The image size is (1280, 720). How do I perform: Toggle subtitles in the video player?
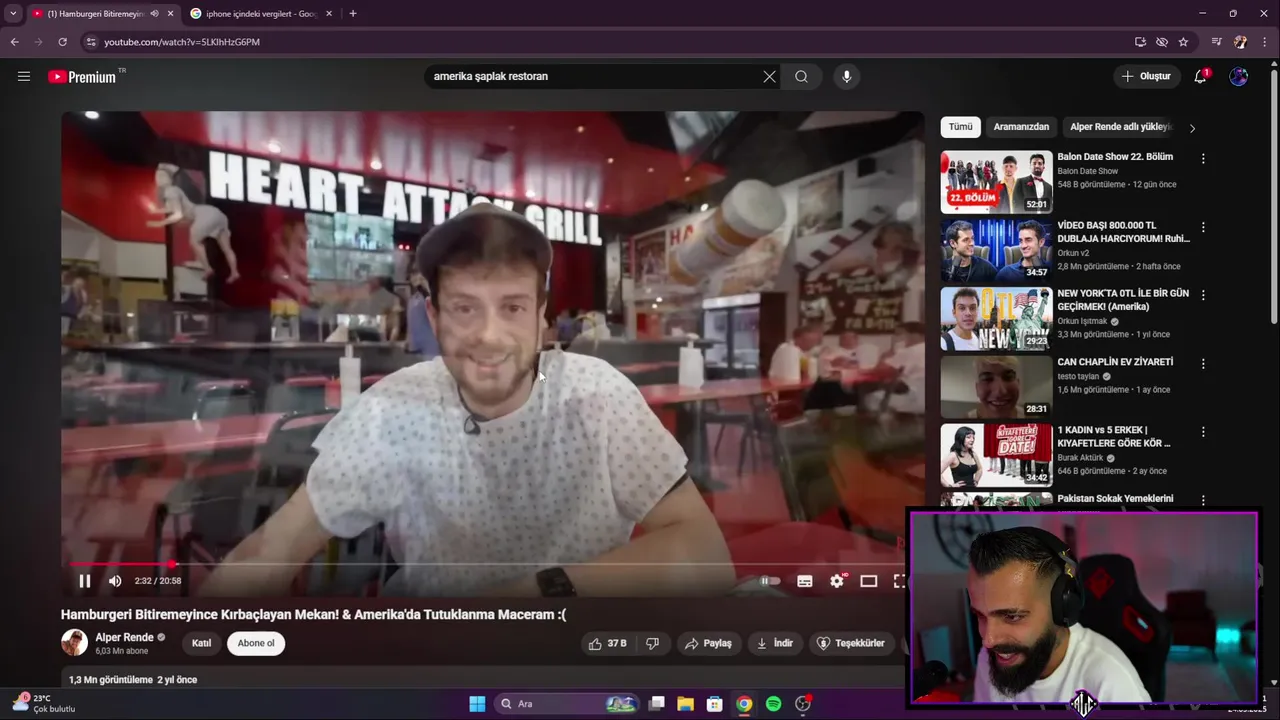(x=805, y=581)
